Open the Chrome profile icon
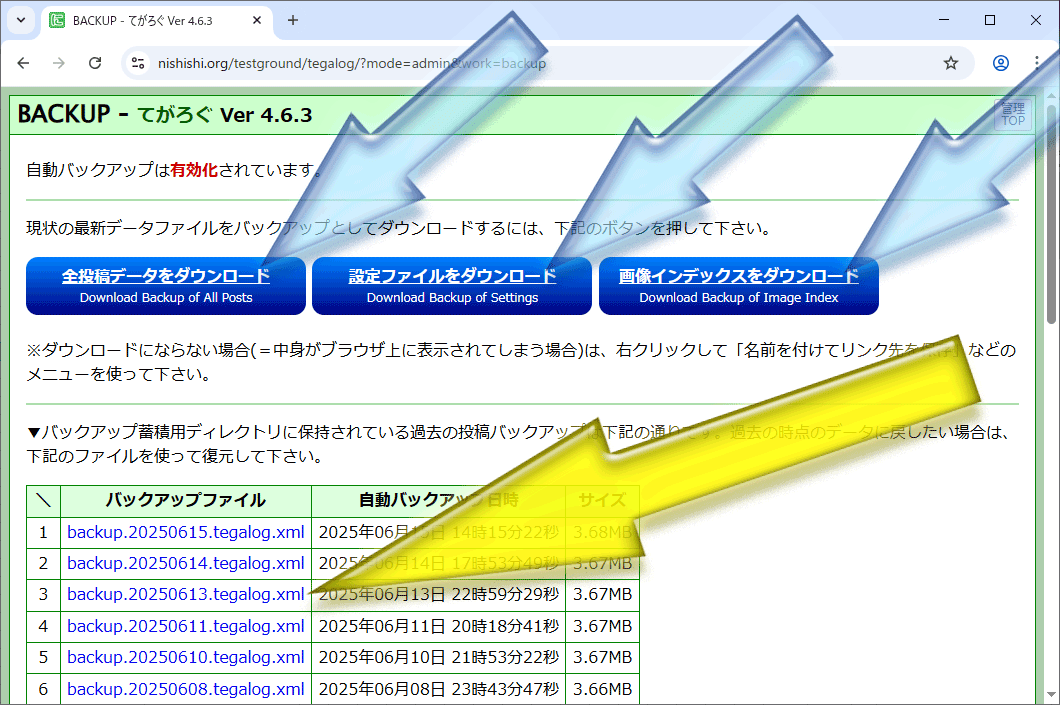Viewport: 1060px width, 705px height. pyautogui.click(x=1000, y=63)
